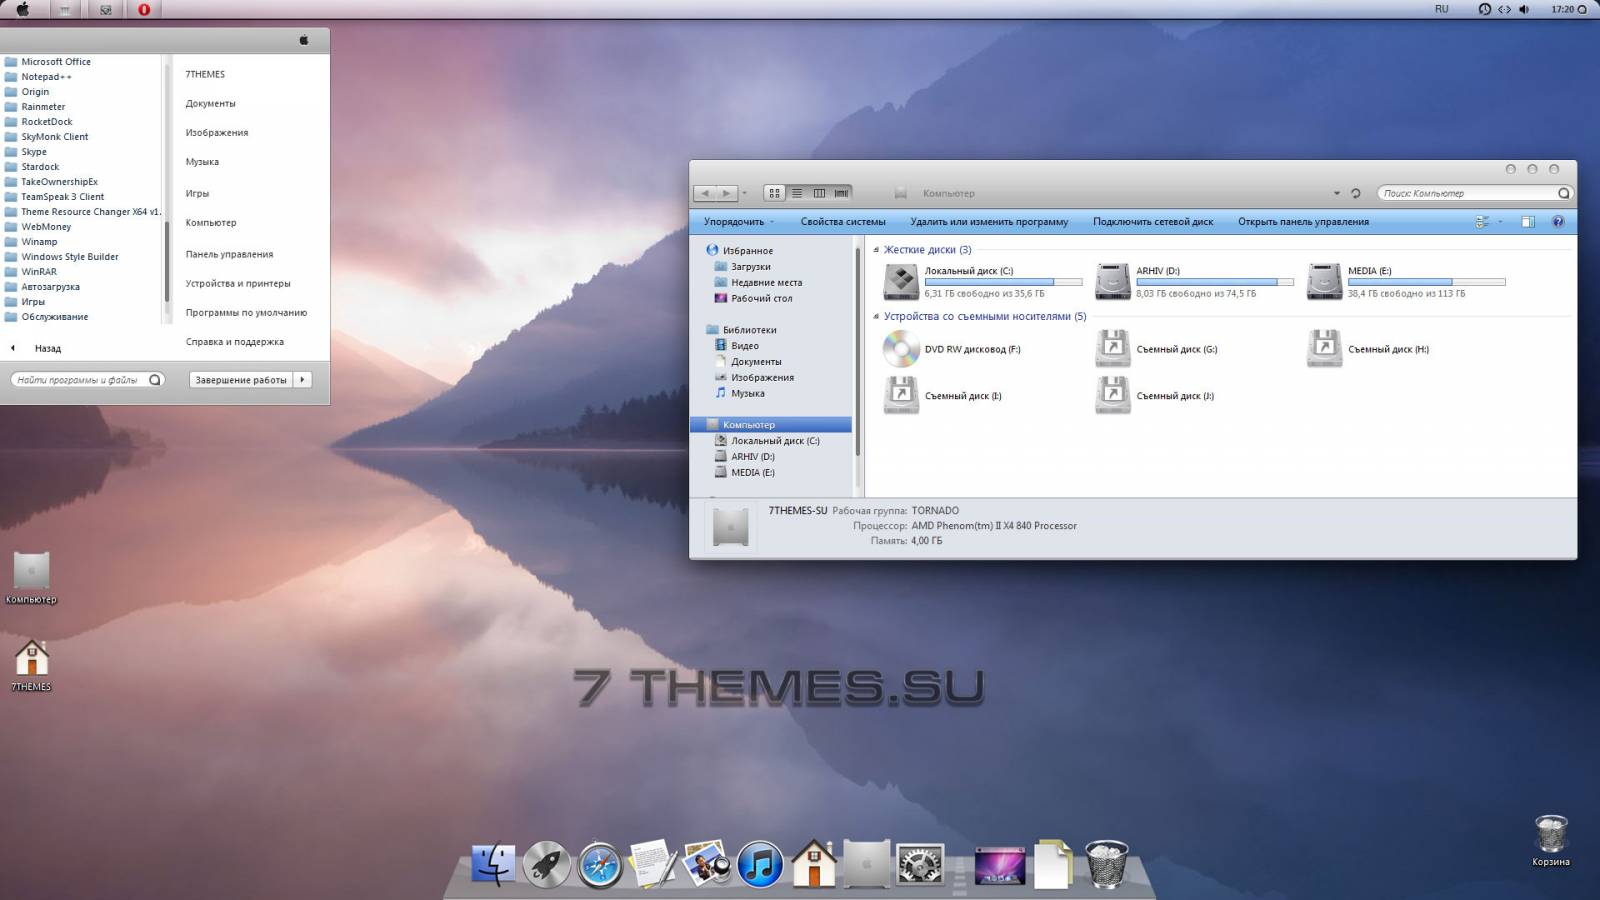Open the house Home icon in dock
Viewport: 1600px width, 900px height.
(814, 863)
